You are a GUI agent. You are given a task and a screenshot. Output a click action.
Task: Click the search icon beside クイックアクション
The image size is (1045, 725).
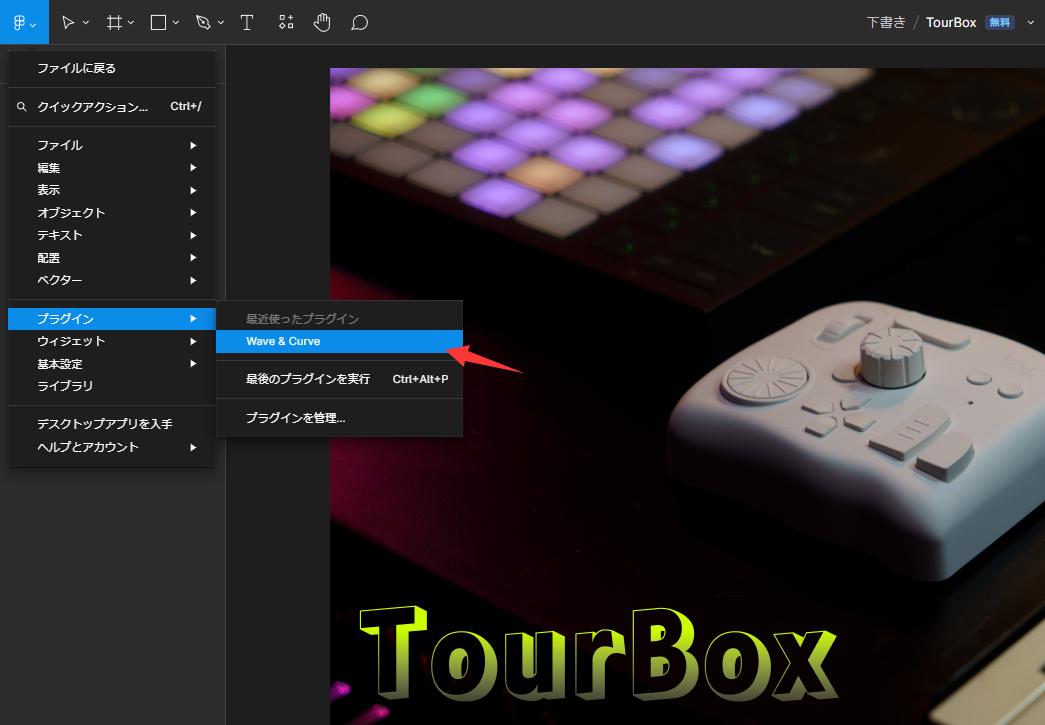pyautogui.click(x=22, y=107)
